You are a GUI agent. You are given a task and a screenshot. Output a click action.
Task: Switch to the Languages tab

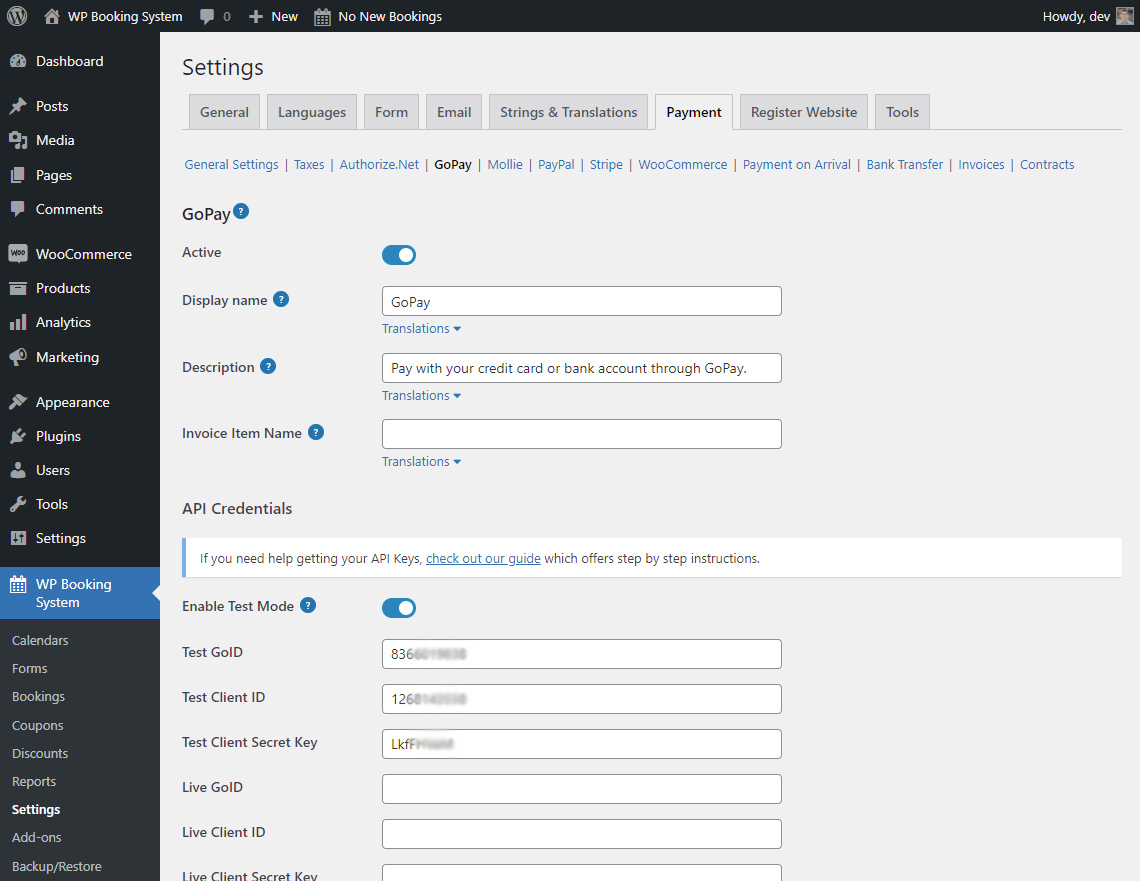[x=312, y=112]
